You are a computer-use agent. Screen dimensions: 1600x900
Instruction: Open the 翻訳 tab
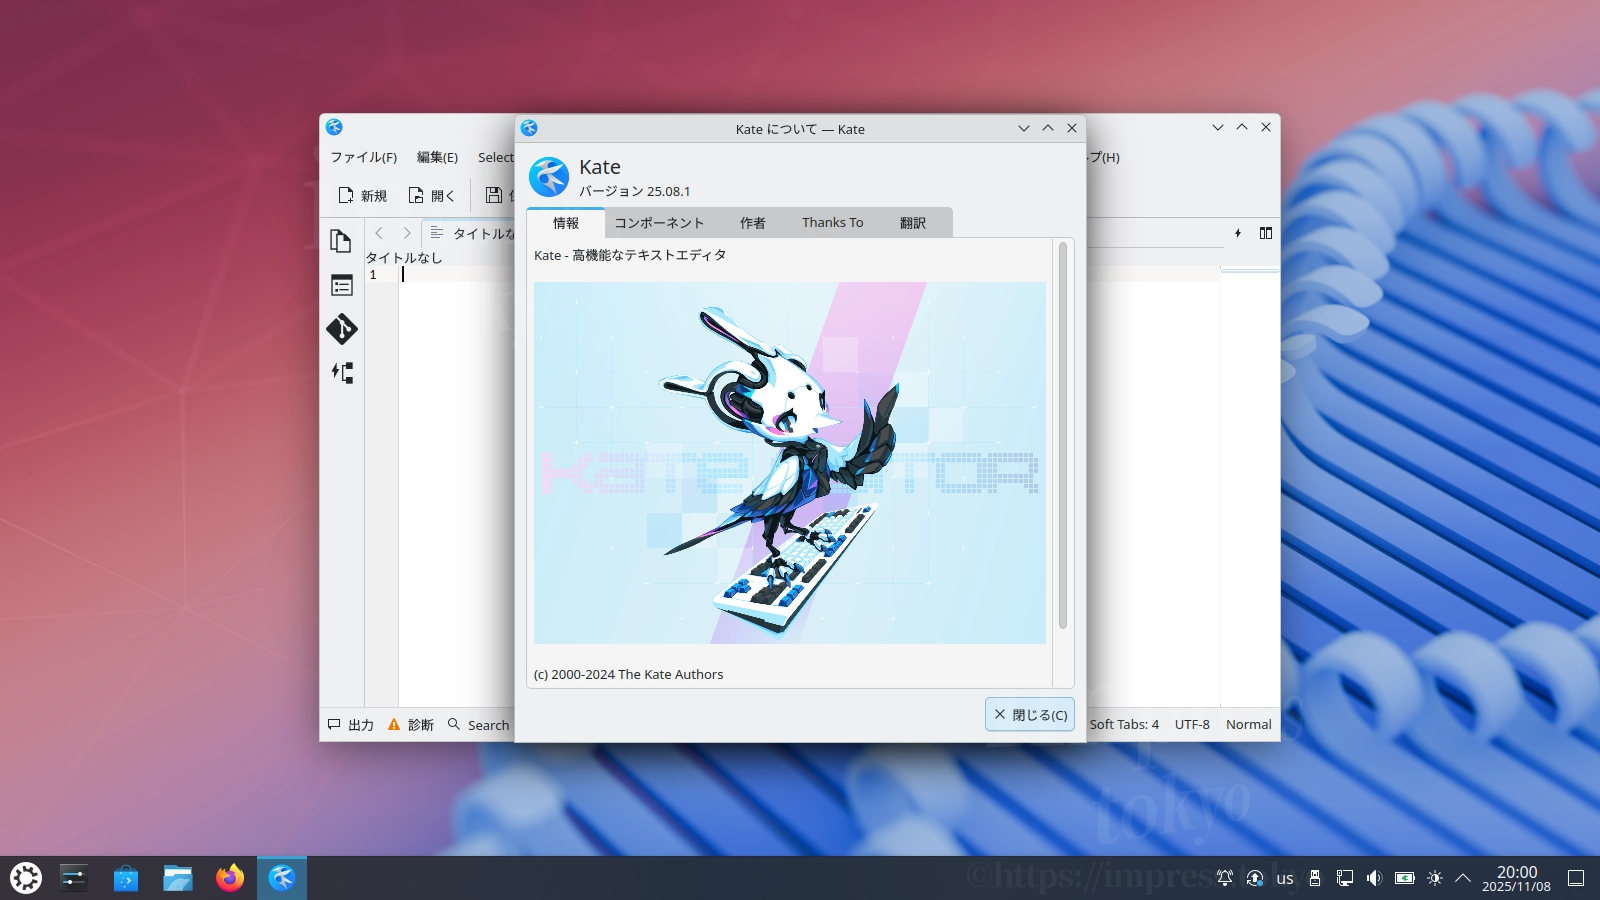(913, 223)
